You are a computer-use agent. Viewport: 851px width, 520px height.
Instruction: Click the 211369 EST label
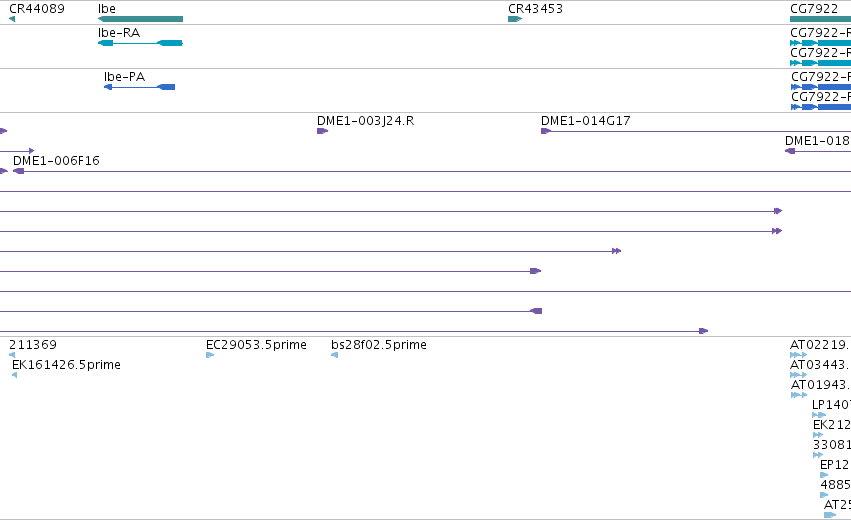pos(33,345)
